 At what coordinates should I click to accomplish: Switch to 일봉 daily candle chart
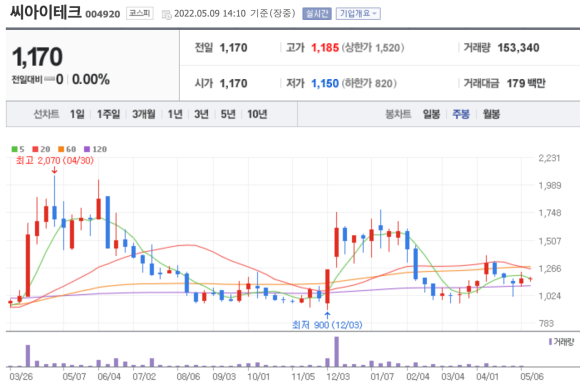[431, 114]
